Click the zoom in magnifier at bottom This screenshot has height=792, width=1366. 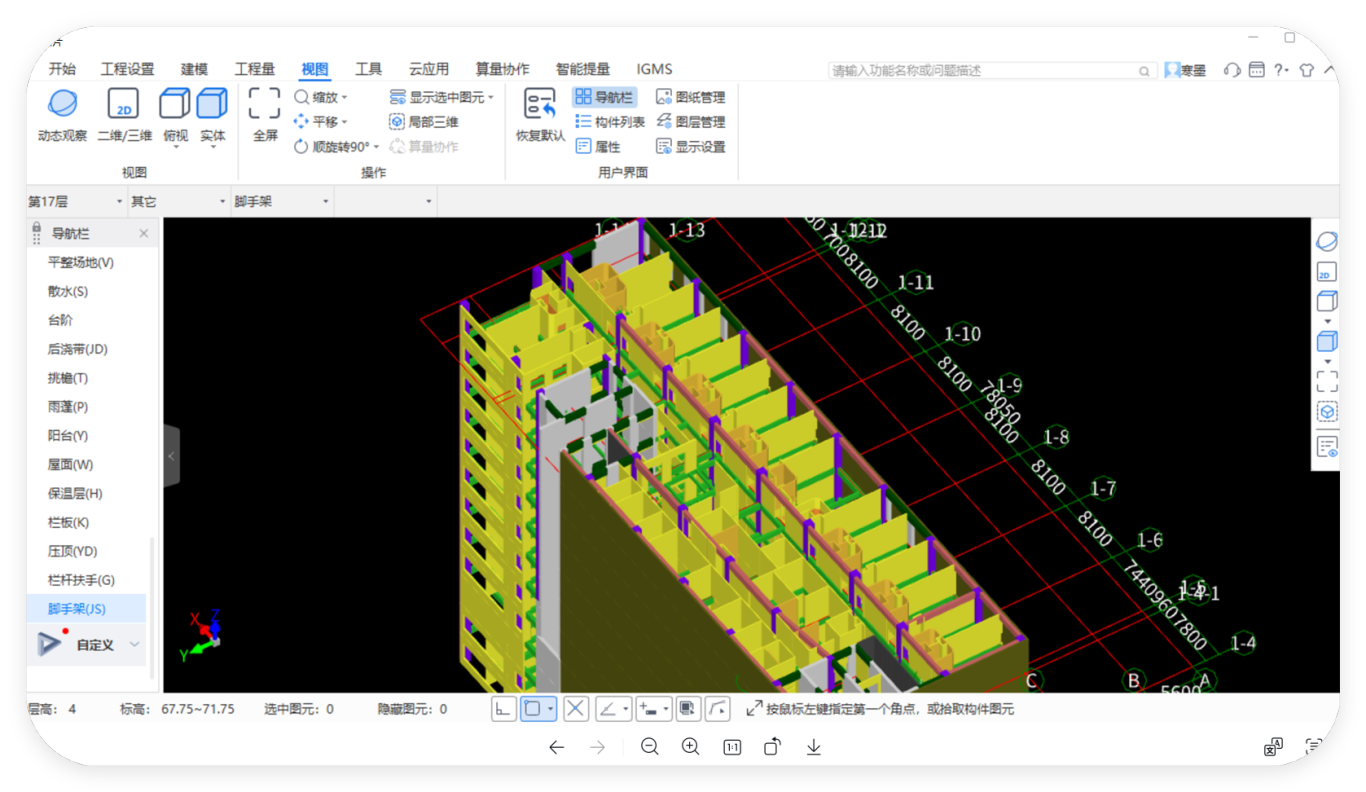pos(690,747)
